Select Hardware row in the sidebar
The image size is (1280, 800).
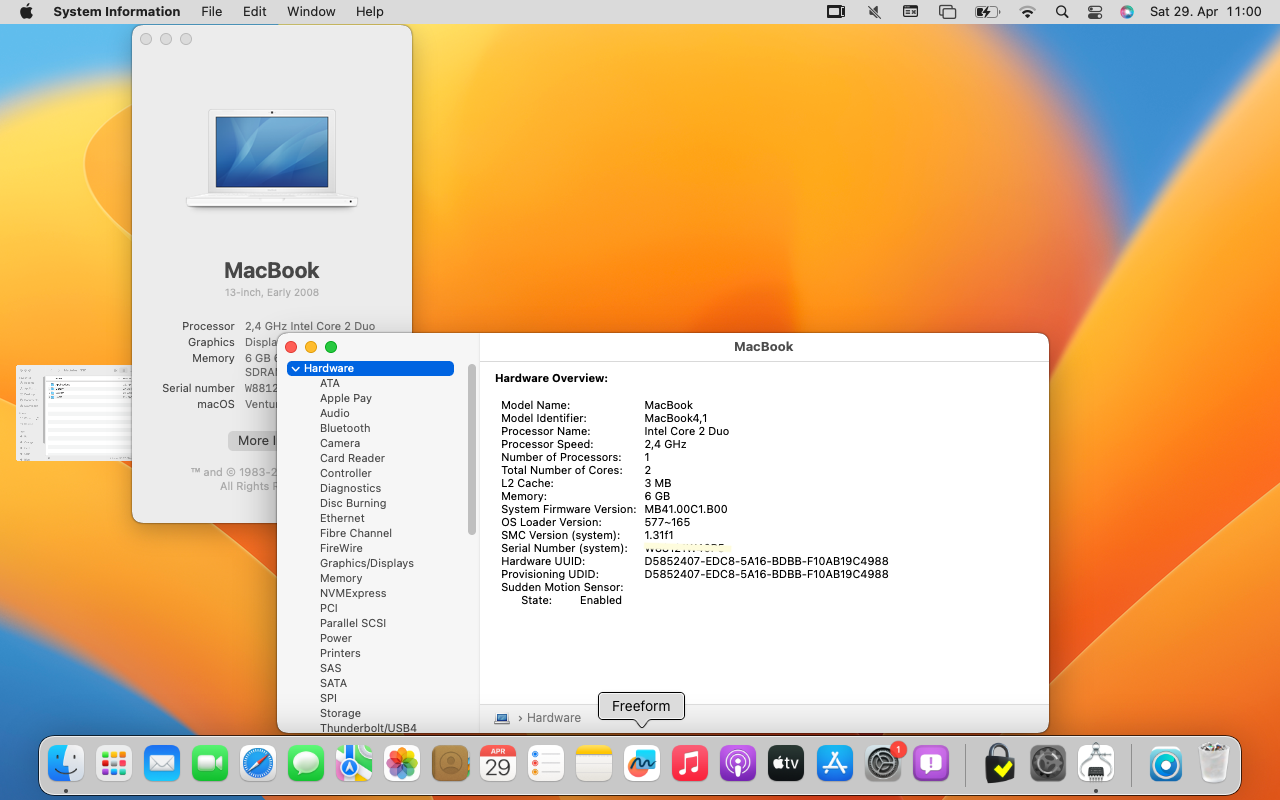click(x=370, y=369)
